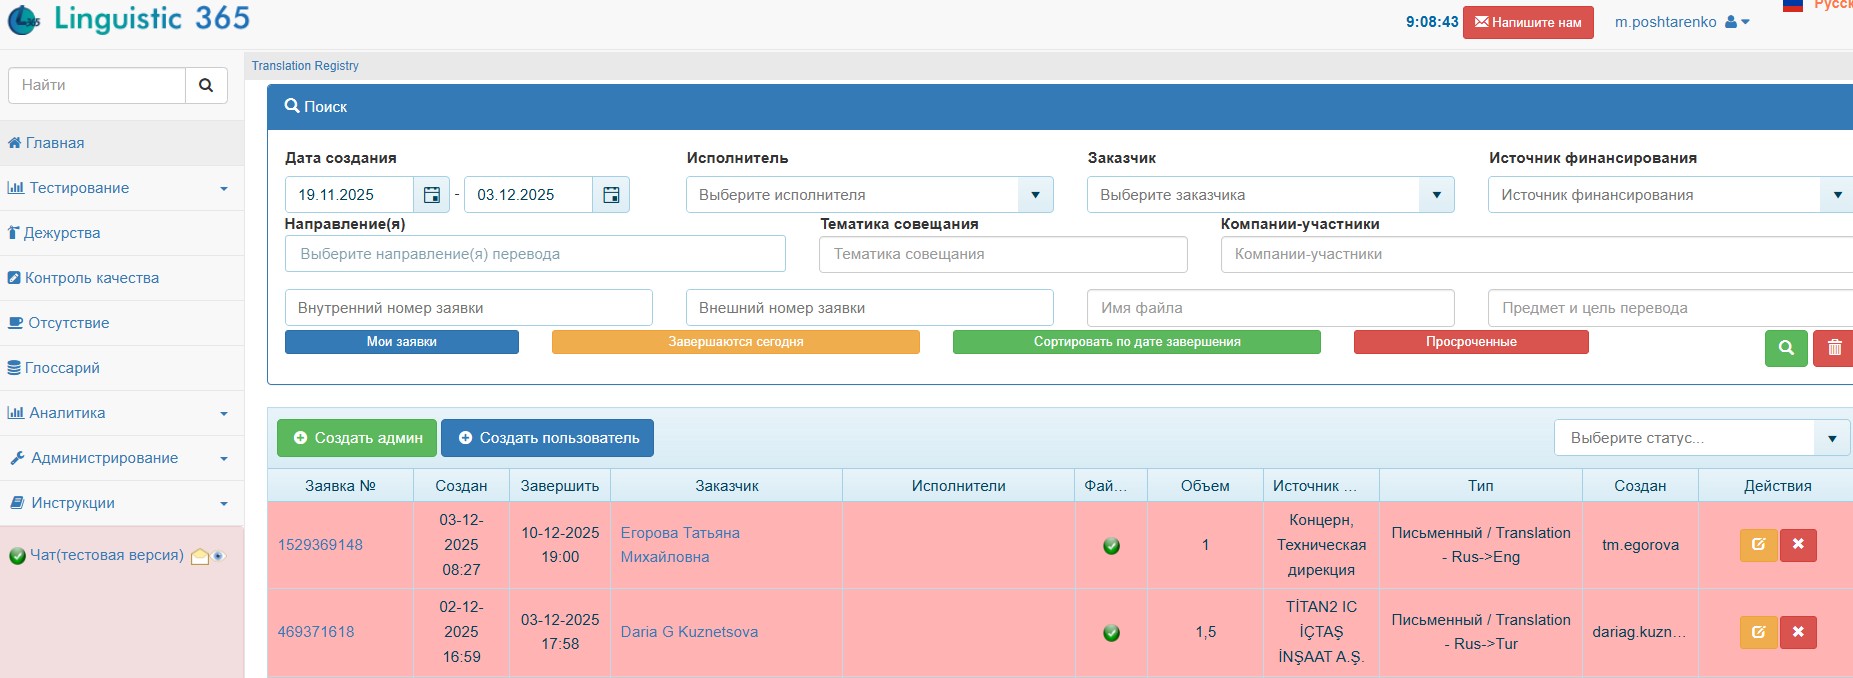
Task: Click the magnifier icon beside the Найти field
Action: [x=206, y=85]
